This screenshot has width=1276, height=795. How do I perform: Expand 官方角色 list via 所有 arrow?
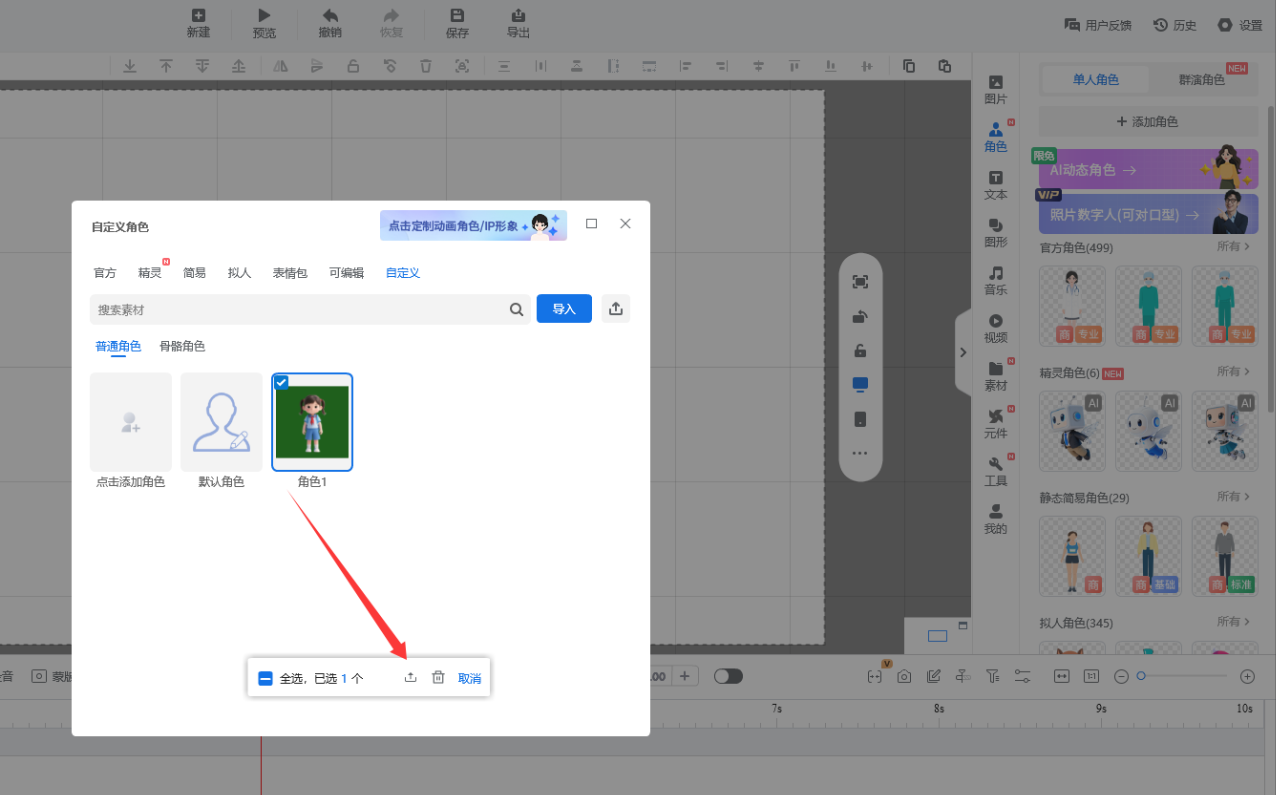1233,246
